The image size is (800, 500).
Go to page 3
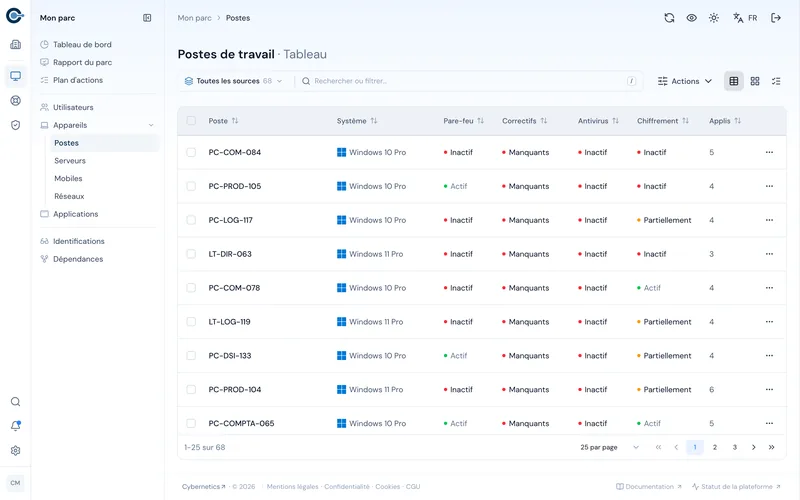[x=735, y=447]
